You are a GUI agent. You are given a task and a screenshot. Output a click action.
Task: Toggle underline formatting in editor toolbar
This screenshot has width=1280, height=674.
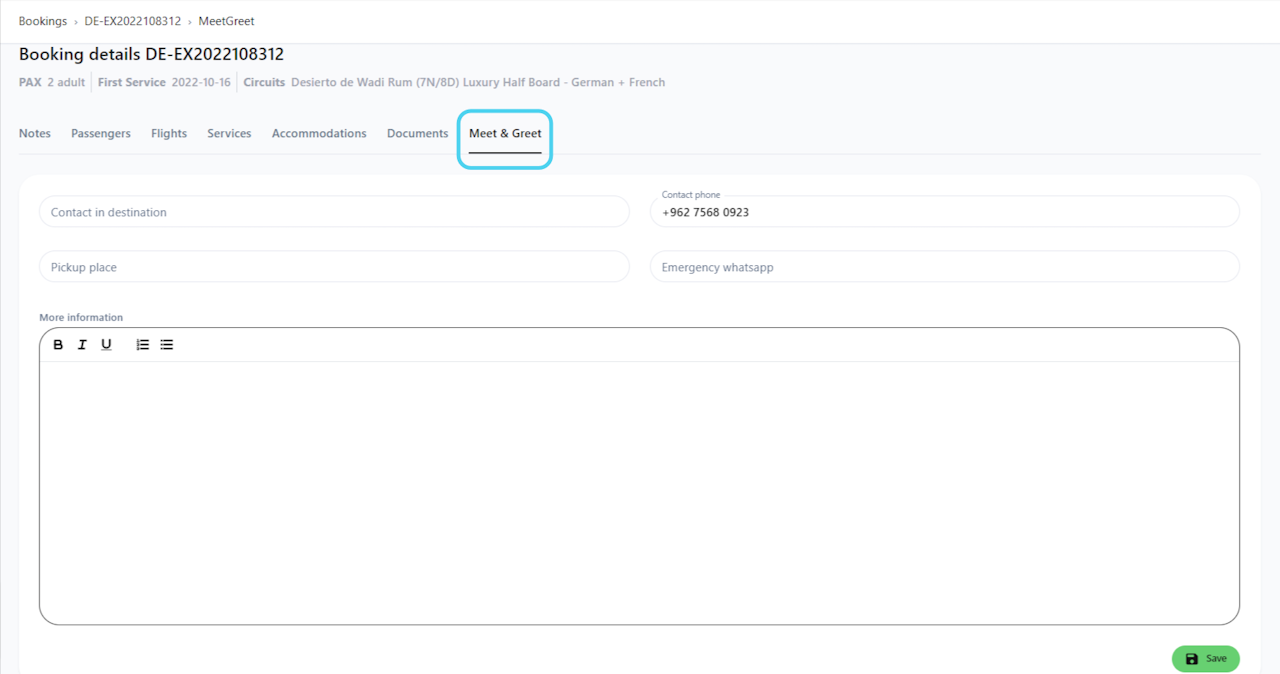106,344
